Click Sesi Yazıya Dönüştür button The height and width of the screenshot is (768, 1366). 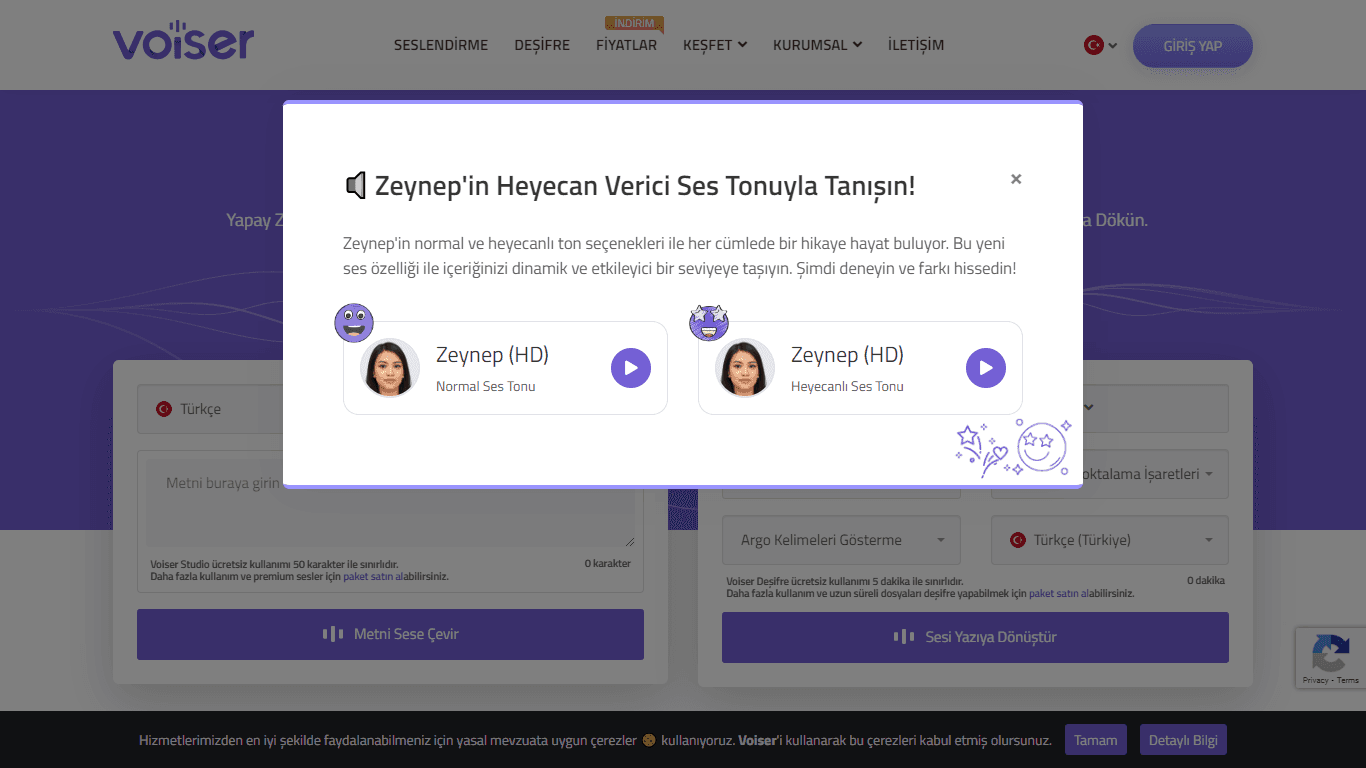[x=975, y=637]
